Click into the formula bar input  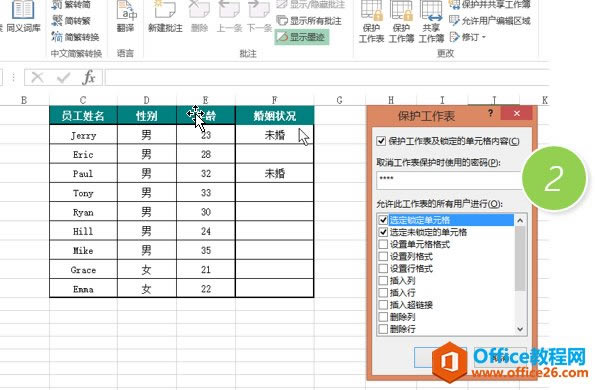pos(327,77)
